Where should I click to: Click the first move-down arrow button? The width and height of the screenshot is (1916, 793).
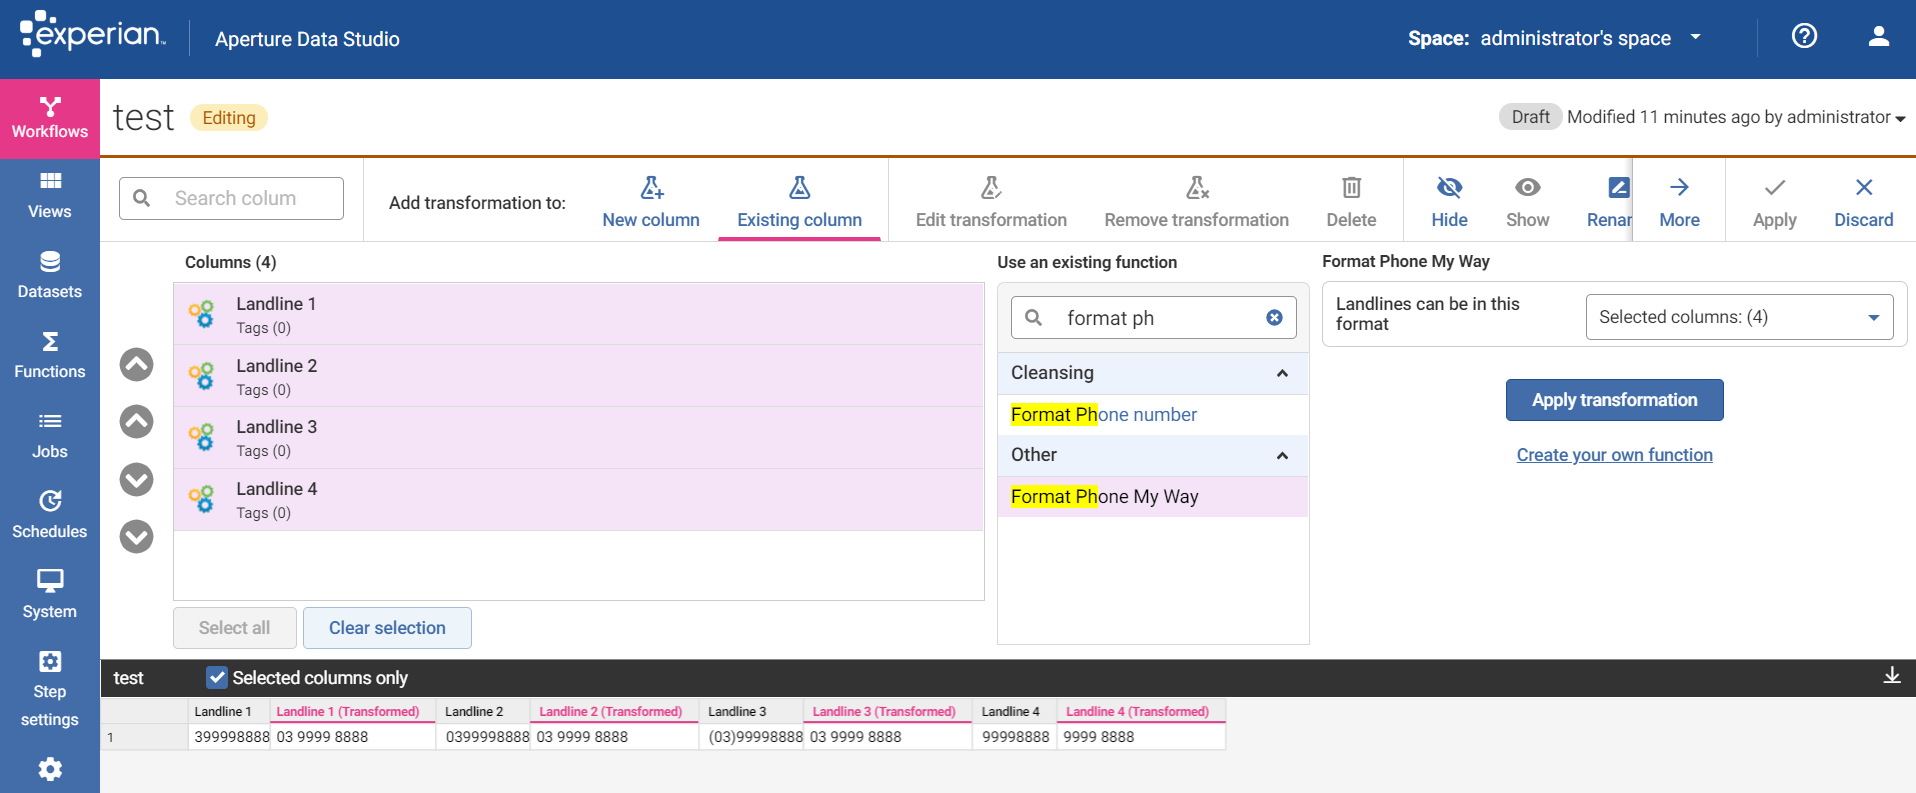pyautogui.click(x=137, y=480)
